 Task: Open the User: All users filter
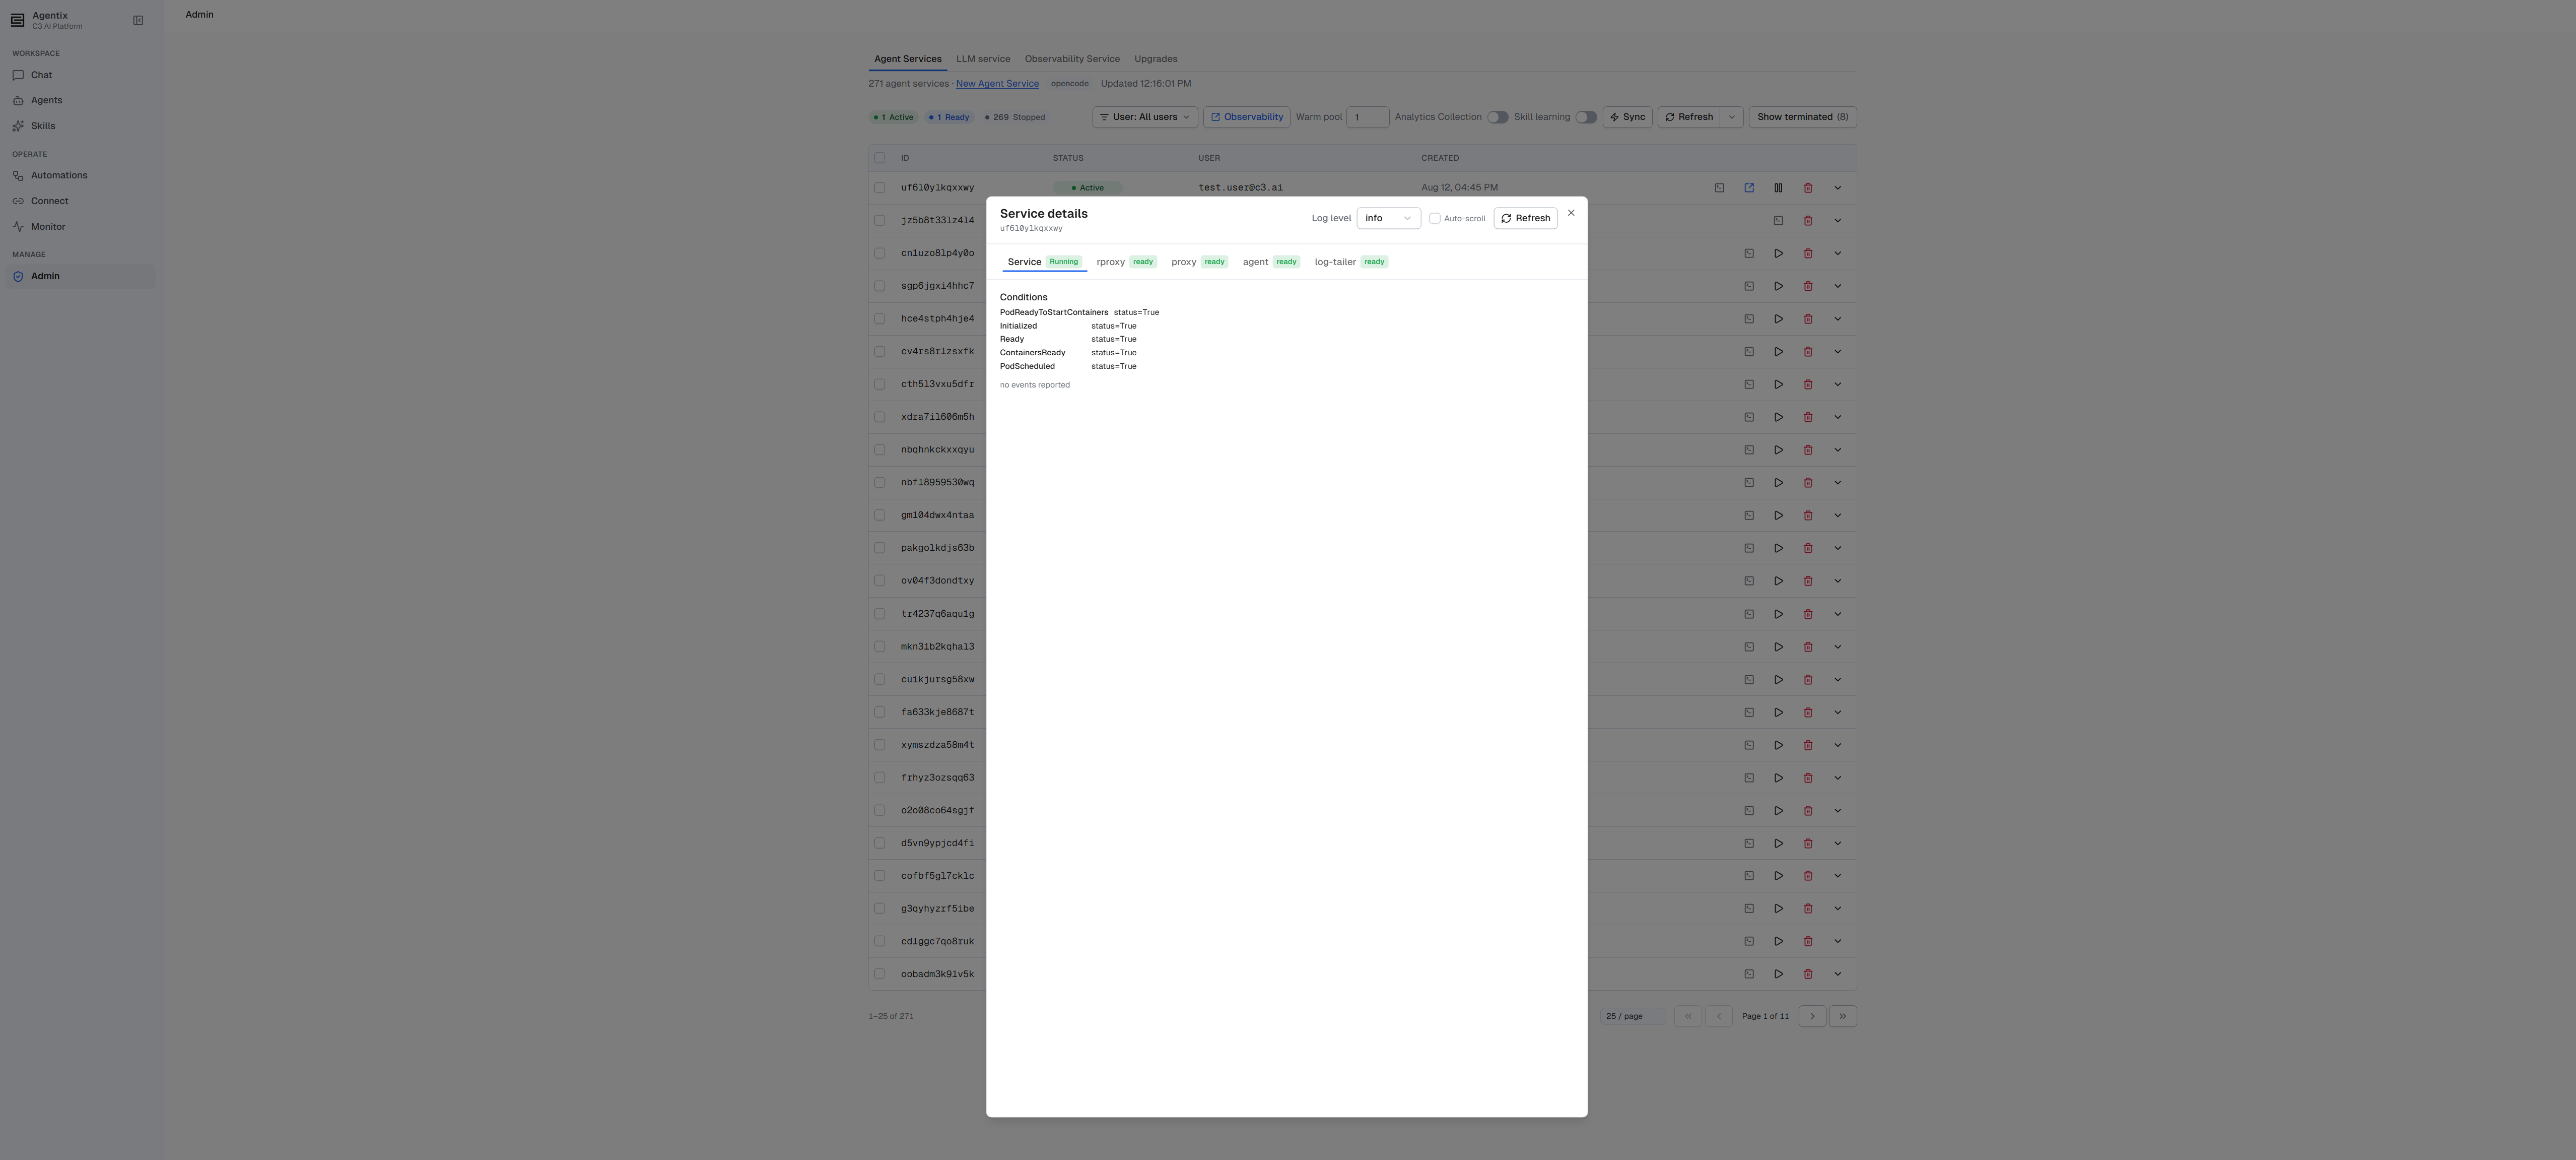(x=1145, y=117)
